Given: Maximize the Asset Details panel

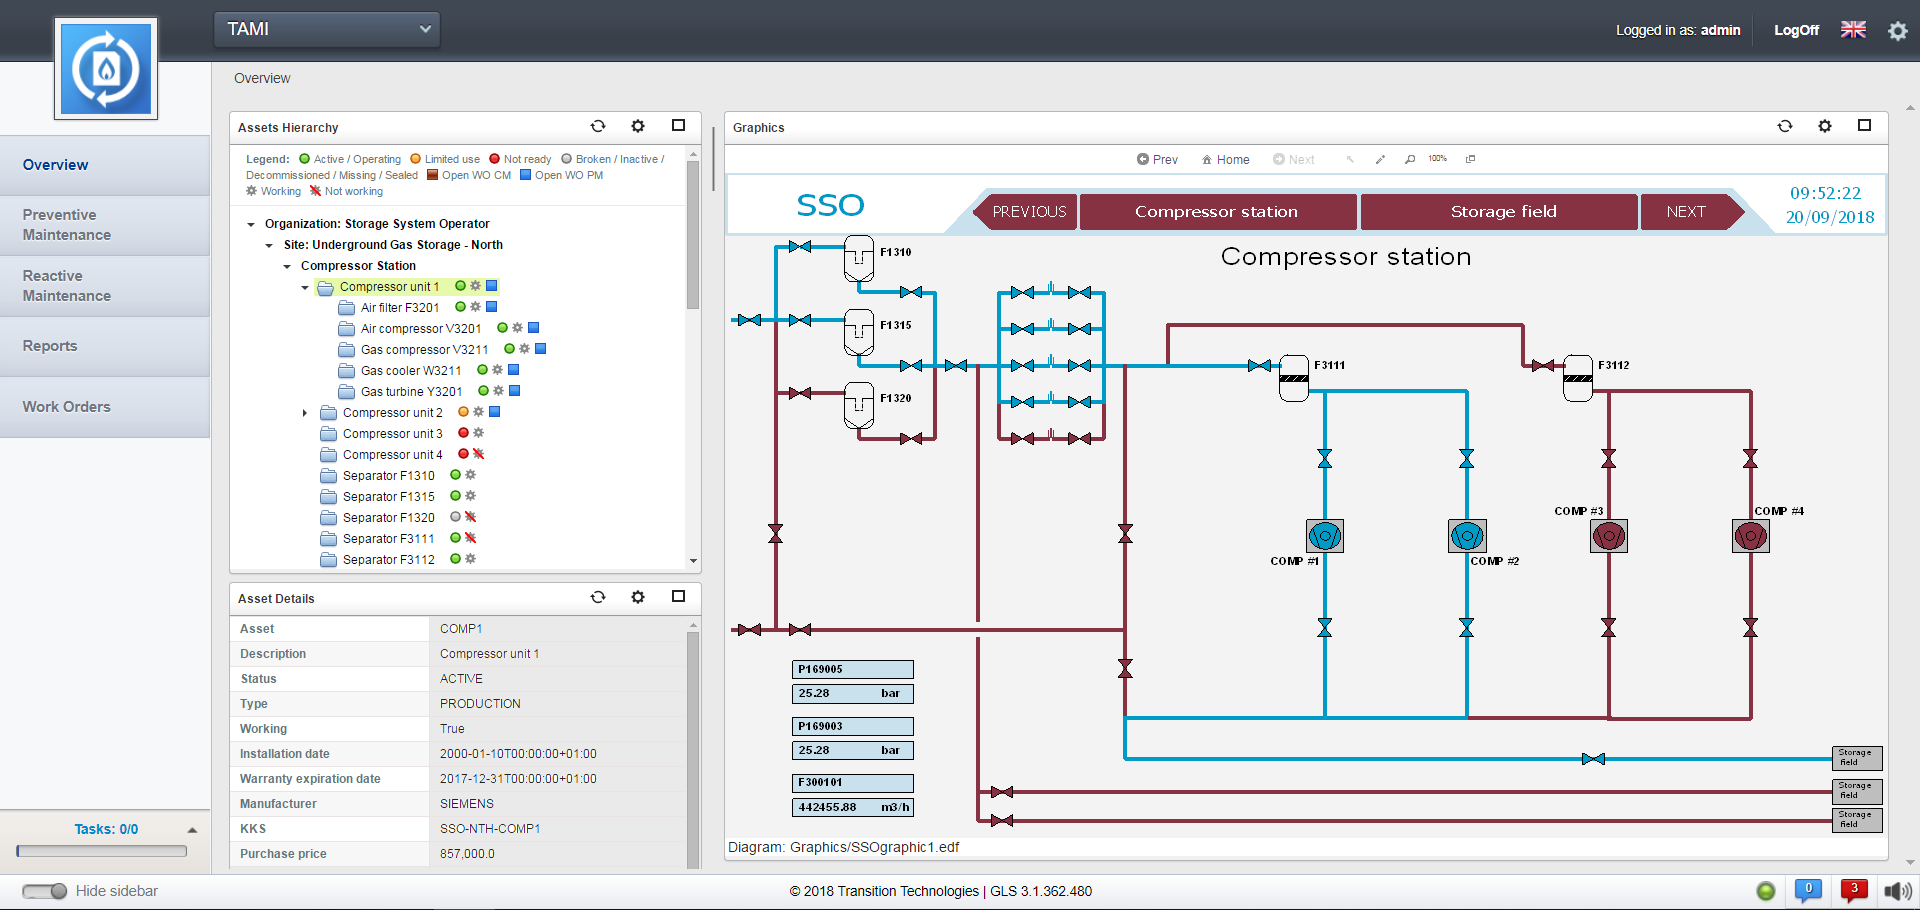Looking at the screenshot, I should click(678, 597).
